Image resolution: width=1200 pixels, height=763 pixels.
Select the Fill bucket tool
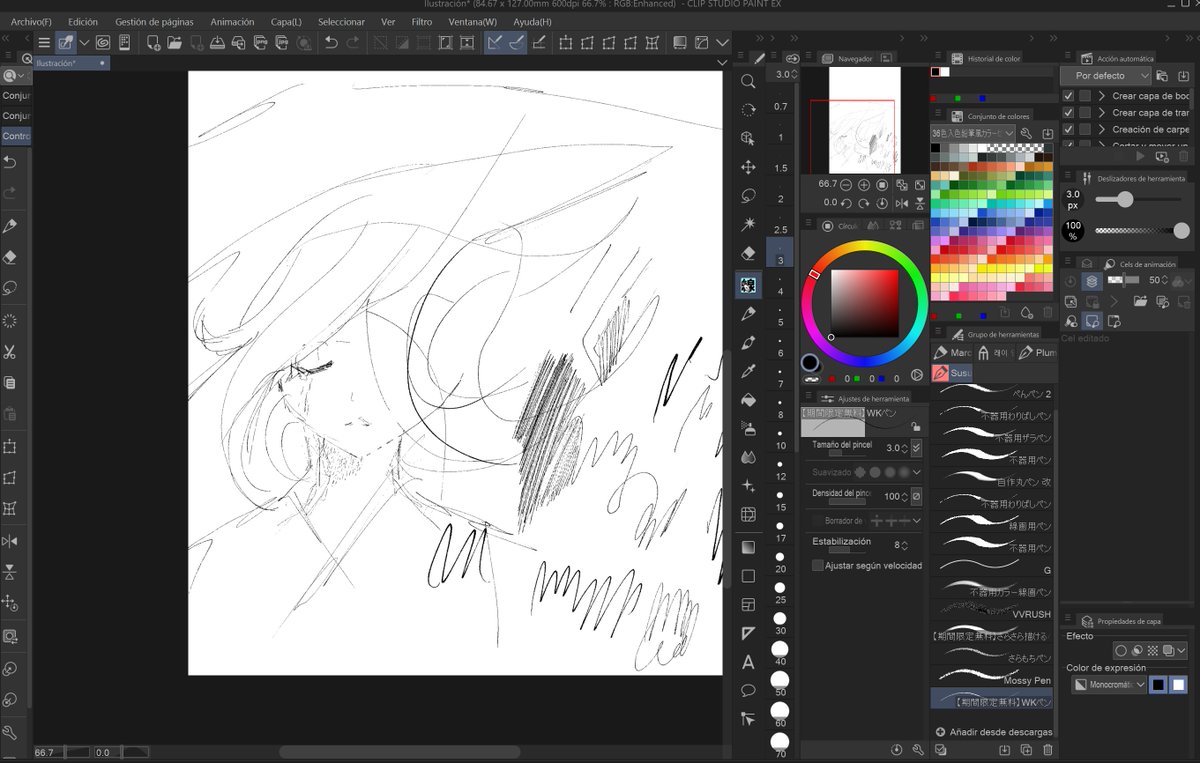coord(748,400)
